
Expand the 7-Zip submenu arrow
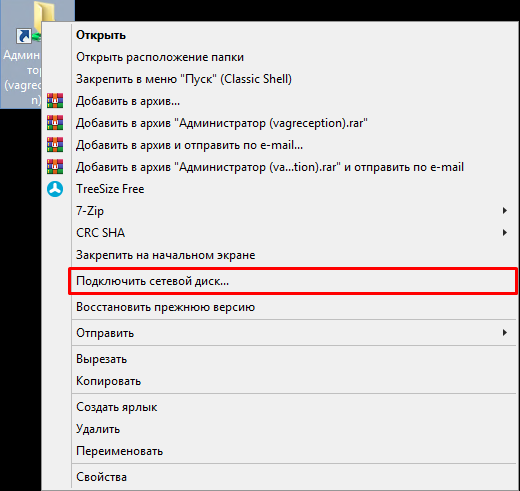tap(505, 211)
